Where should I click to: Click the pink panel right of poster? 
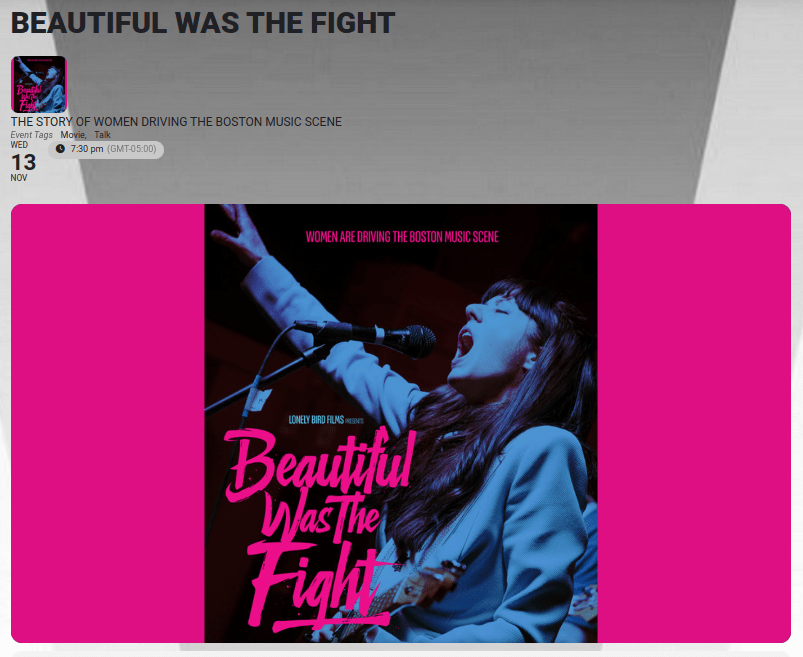(x=694, y=423)
